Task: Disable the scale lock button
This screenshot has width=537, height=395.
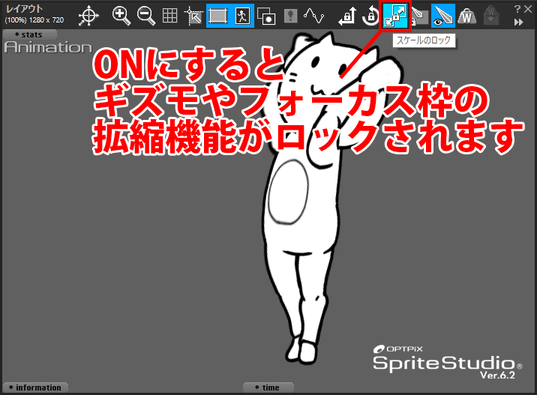Action: [x=395, y=16]
